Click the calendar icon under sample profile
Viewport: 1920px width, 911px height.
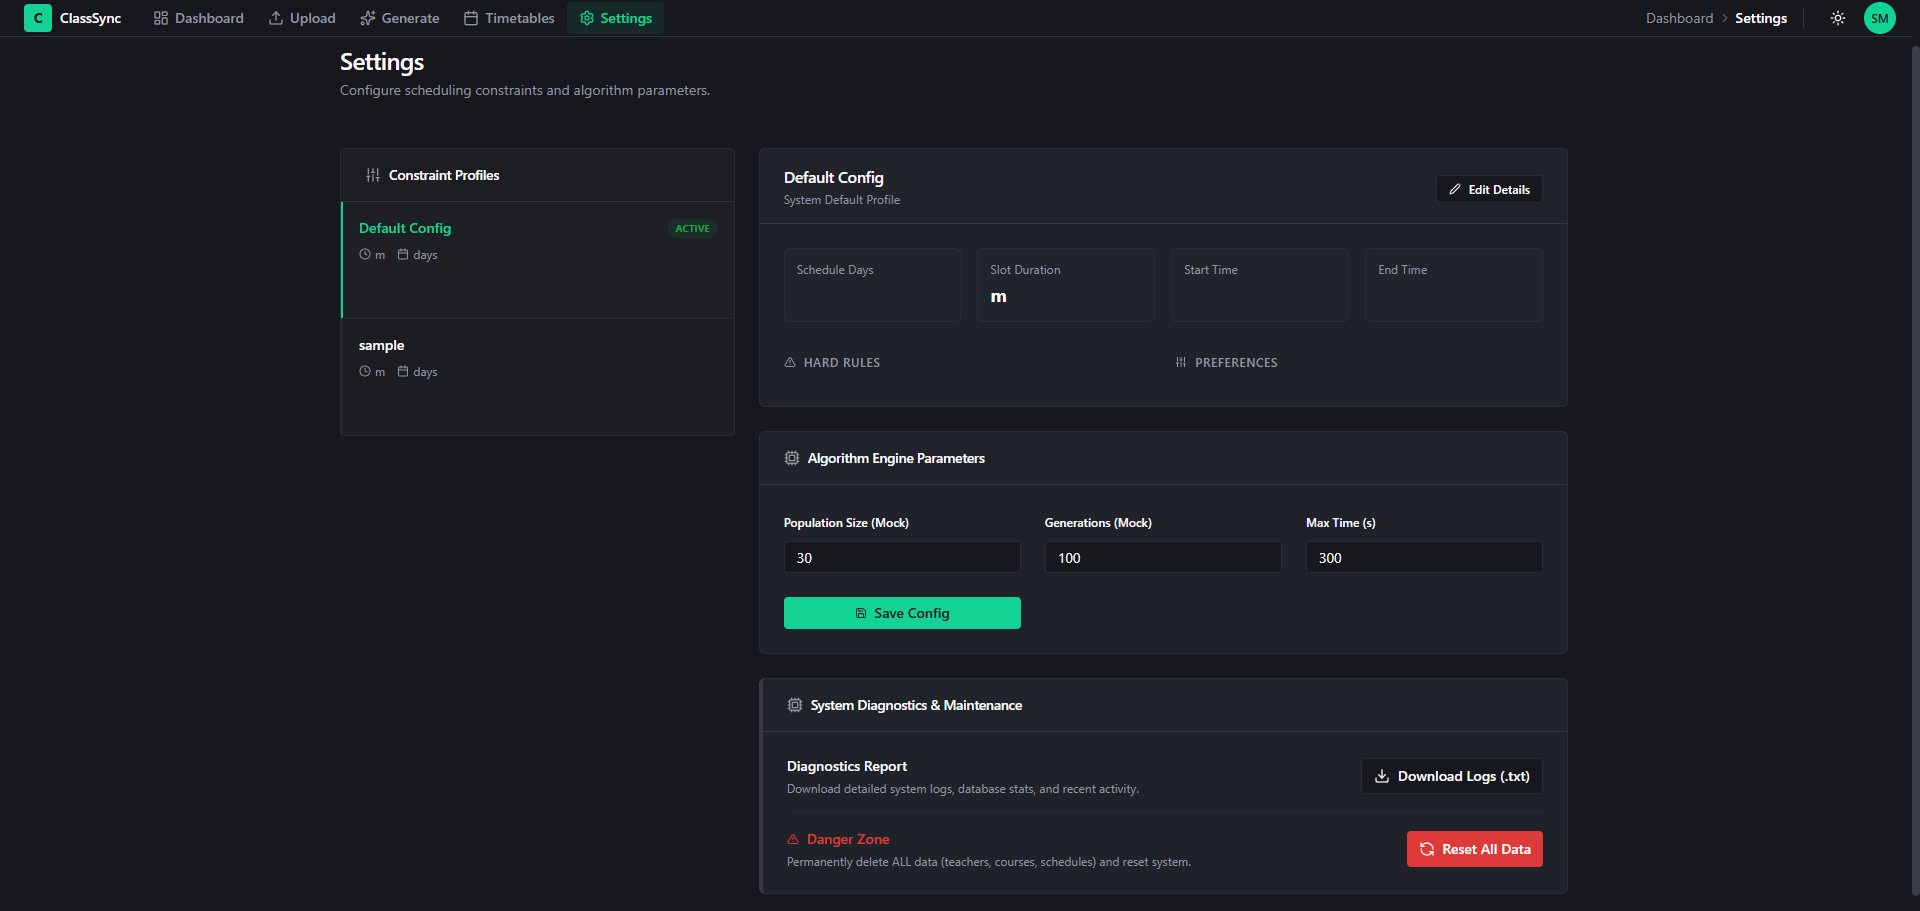click(x=403, y=371)
